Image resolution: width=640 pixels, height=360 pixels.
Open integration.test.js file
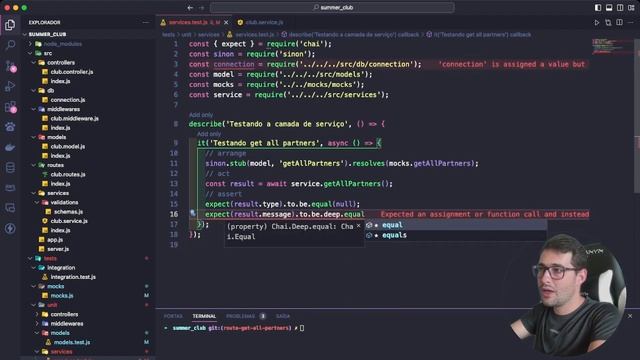pos(73,277)
